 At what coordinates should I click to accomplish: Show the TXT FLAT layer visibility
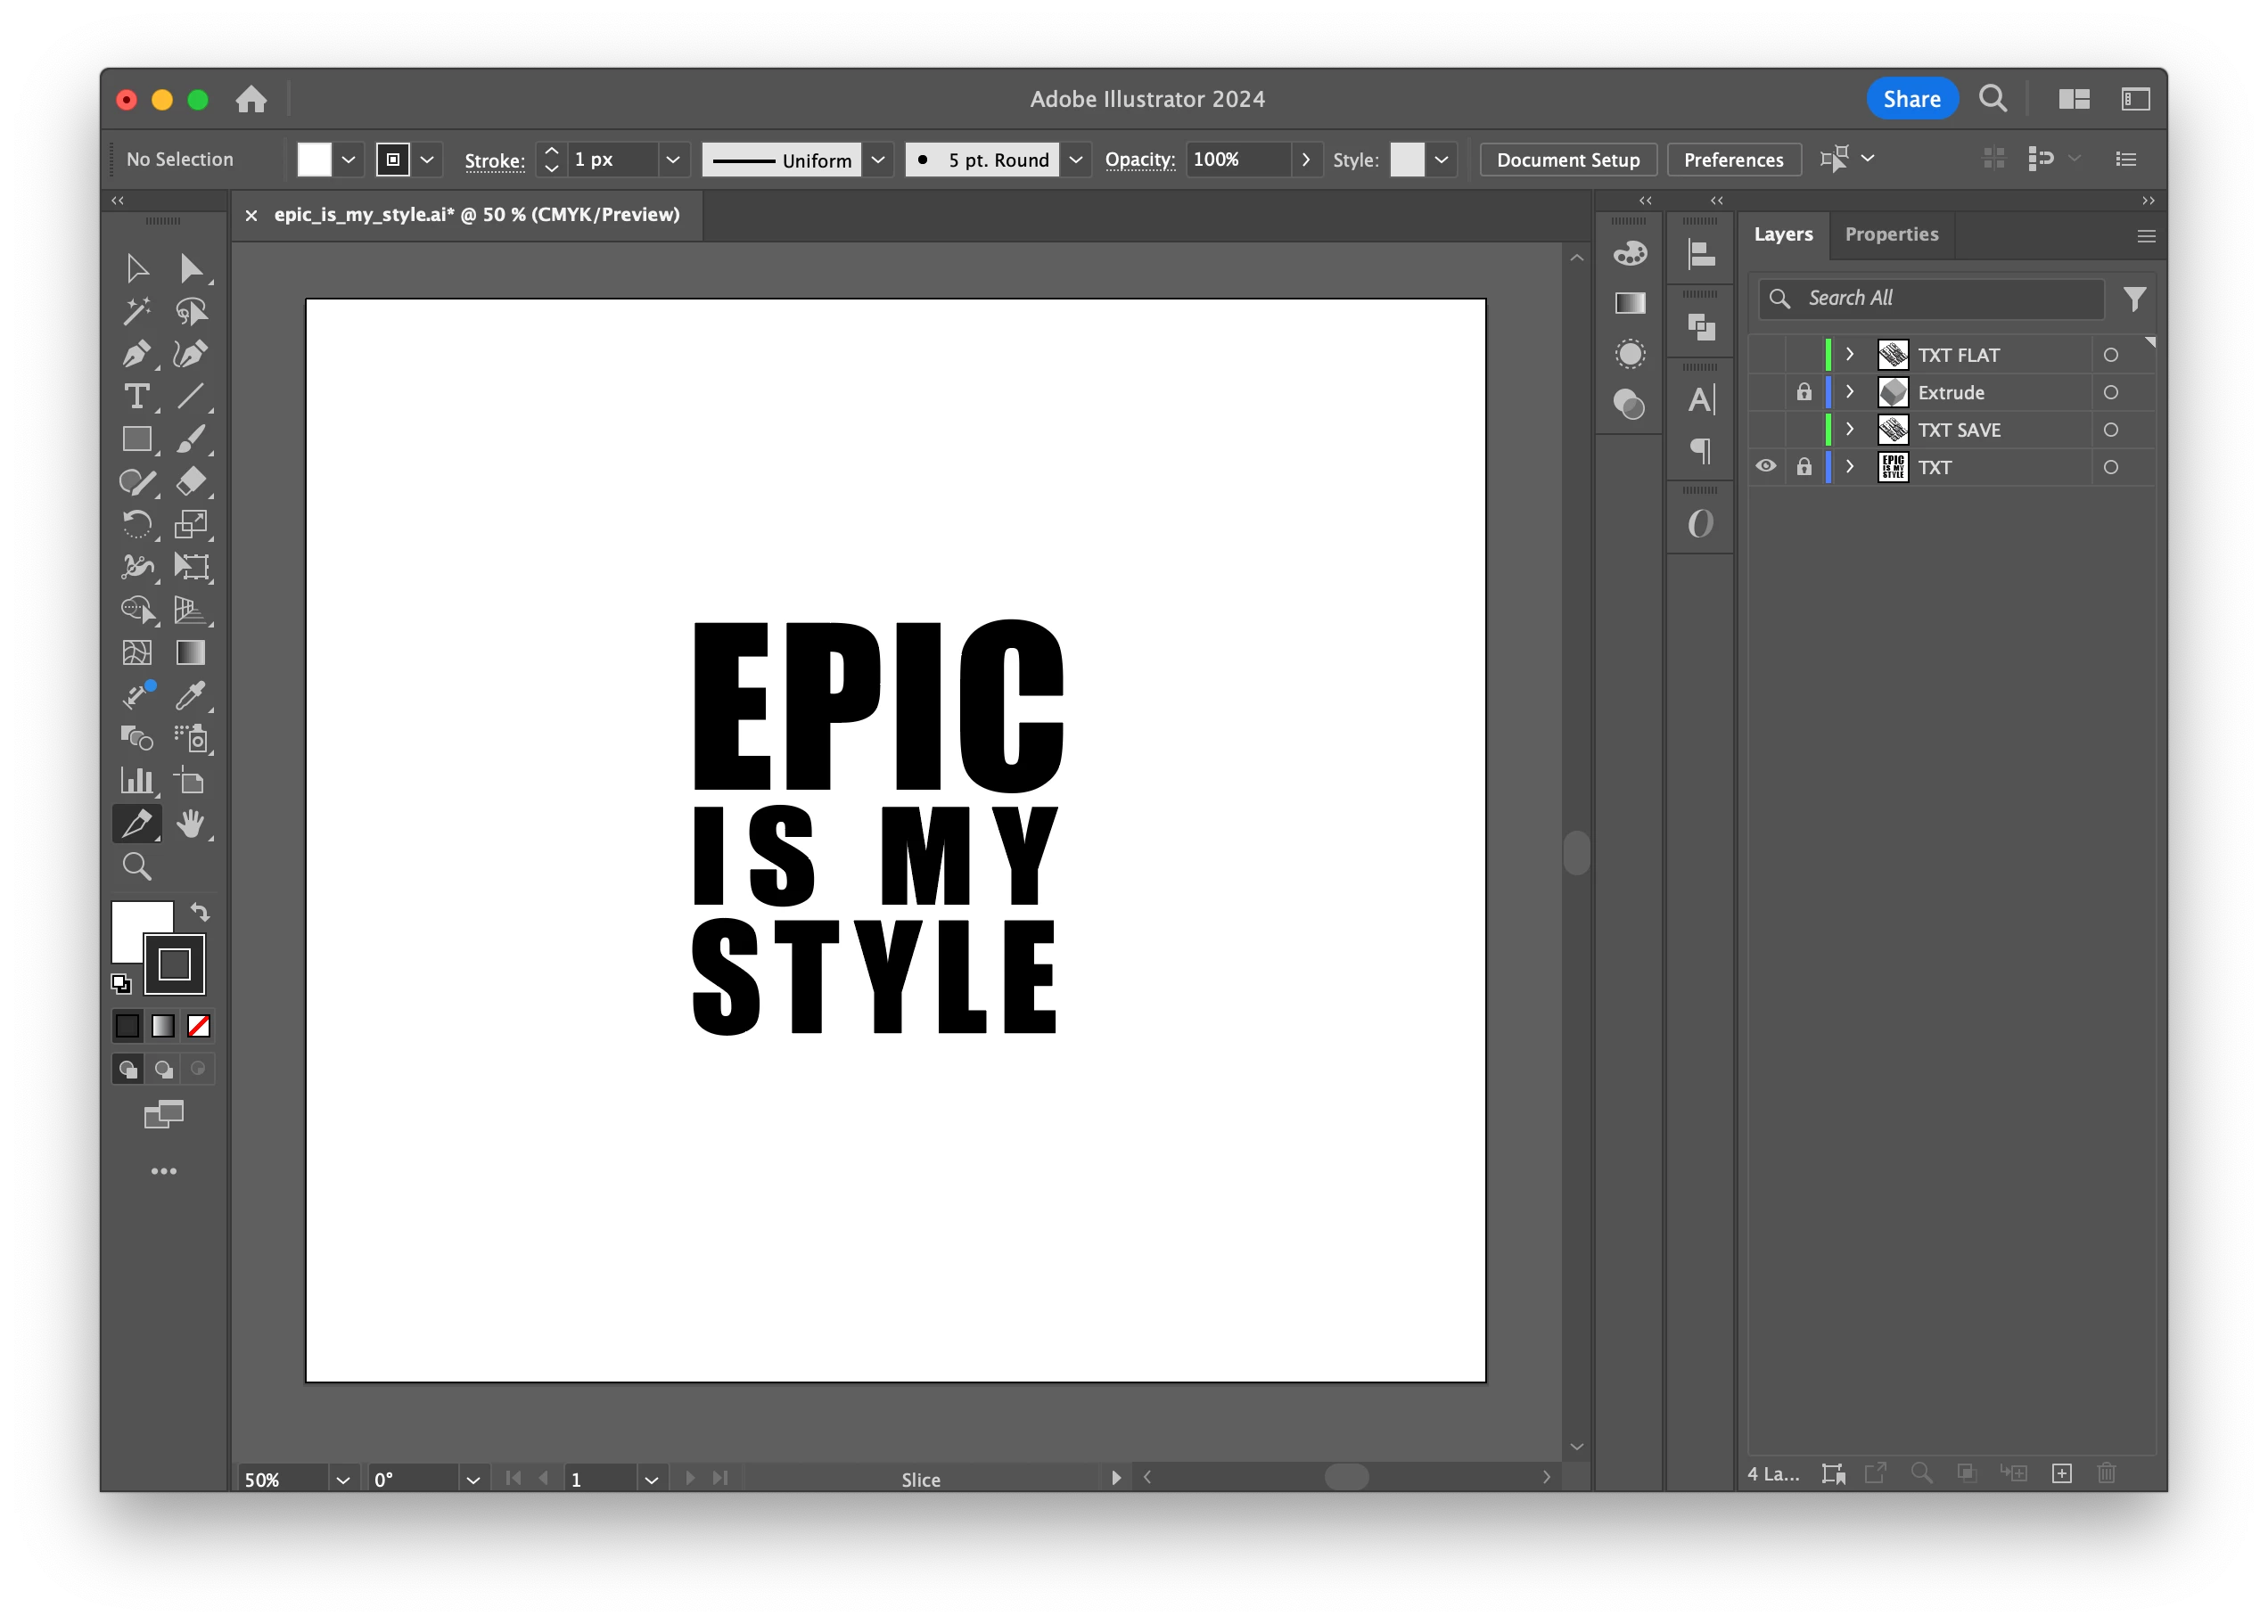pyautogui.click(x=1766, y=355)
